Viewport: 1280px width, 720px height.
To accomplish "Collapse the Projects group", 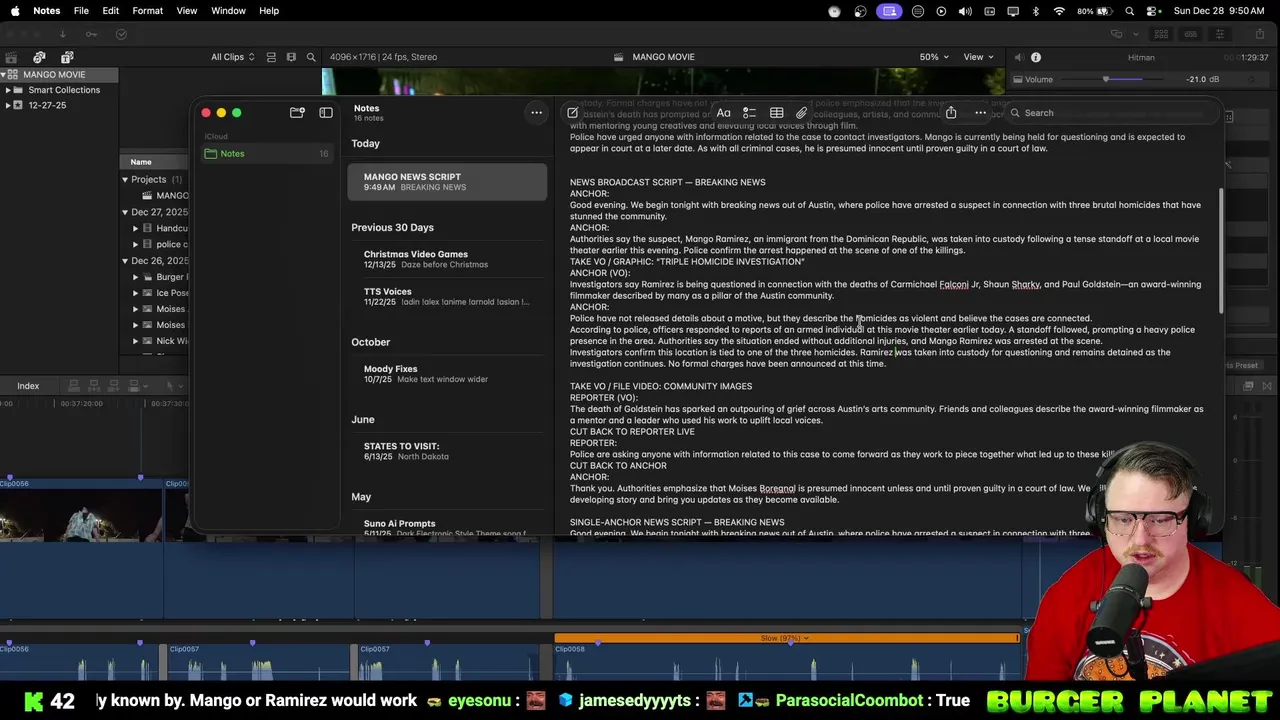I will (125, 180).
